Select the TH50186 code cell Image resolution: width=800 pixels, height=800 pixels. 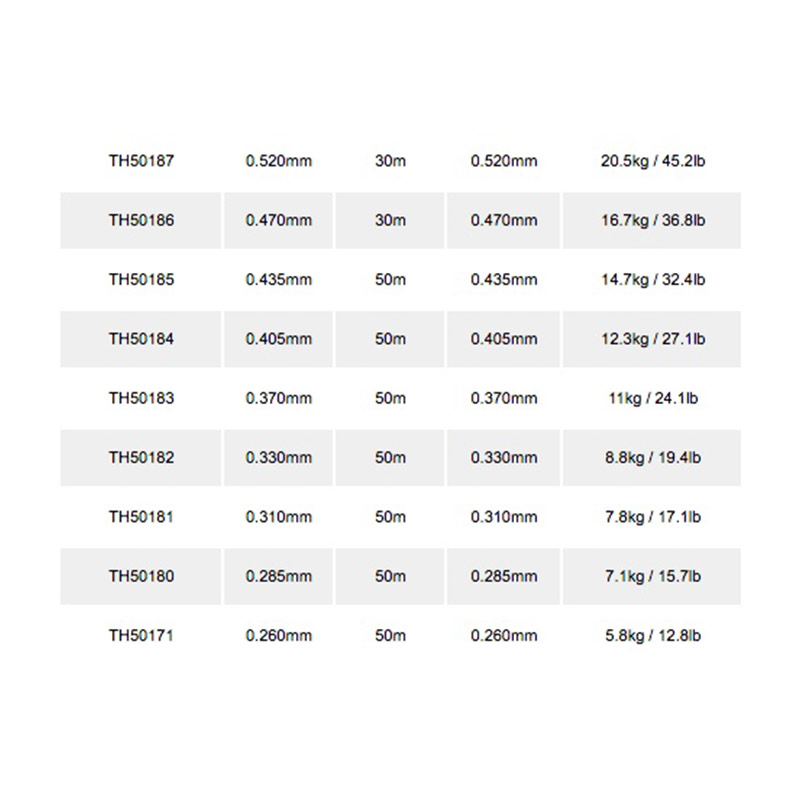pyautogui.click(x=141, y=220)
